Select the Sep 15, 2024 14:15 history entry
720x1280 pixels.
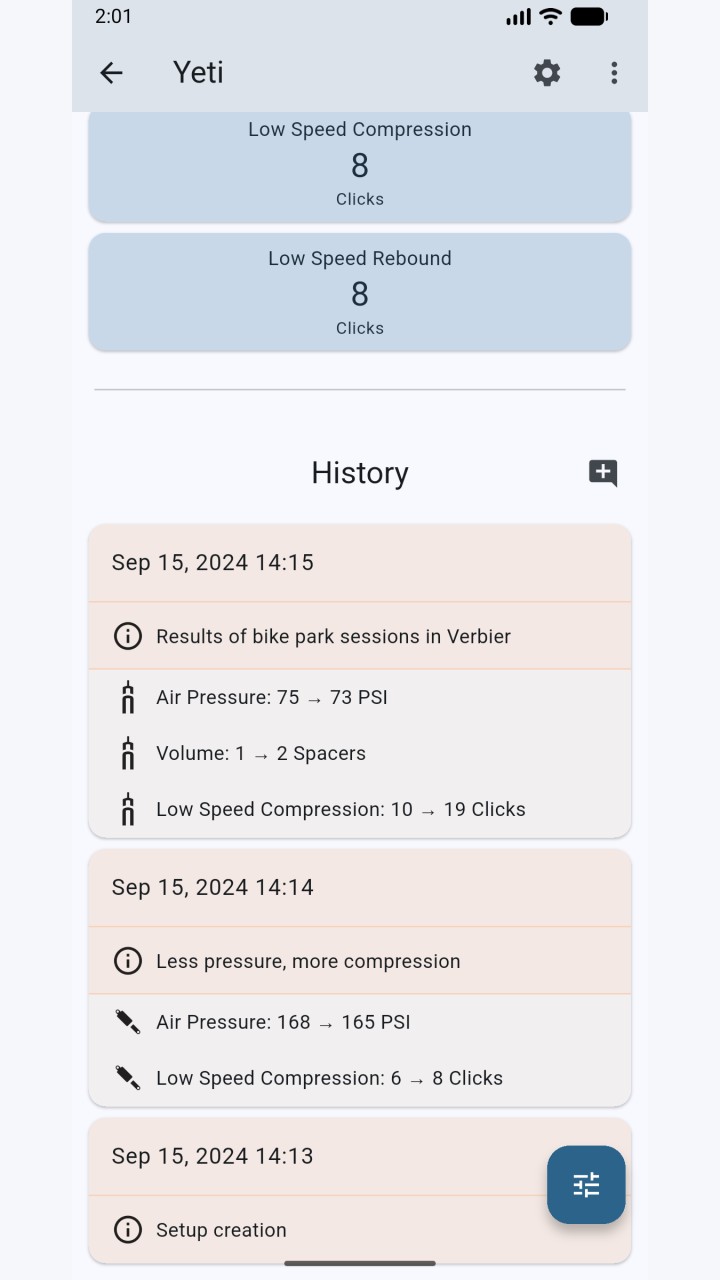[360, 563]
